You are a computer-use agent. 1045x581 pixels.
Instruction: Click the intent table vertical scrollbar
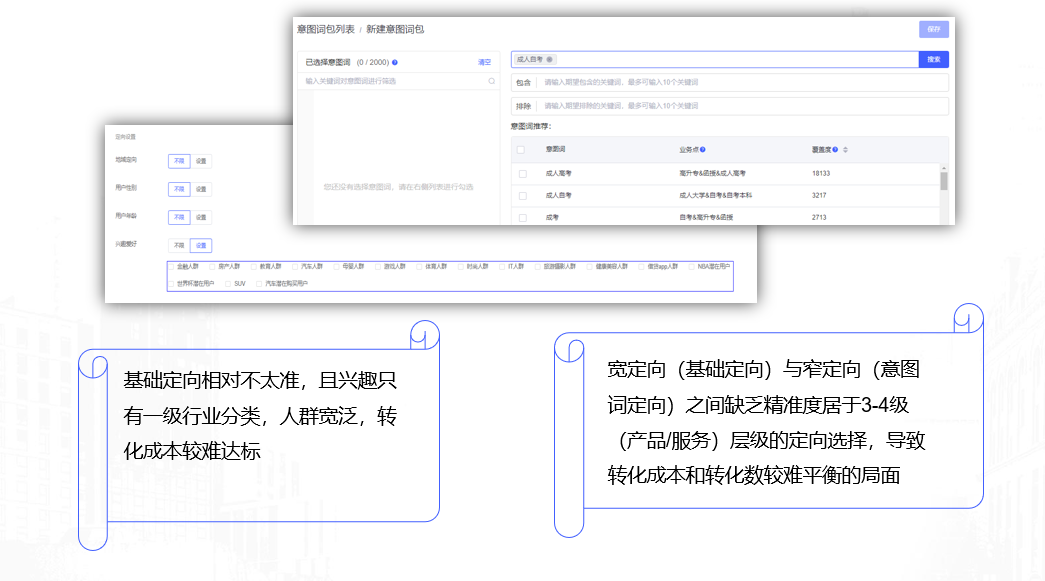(x=944, y=180)
